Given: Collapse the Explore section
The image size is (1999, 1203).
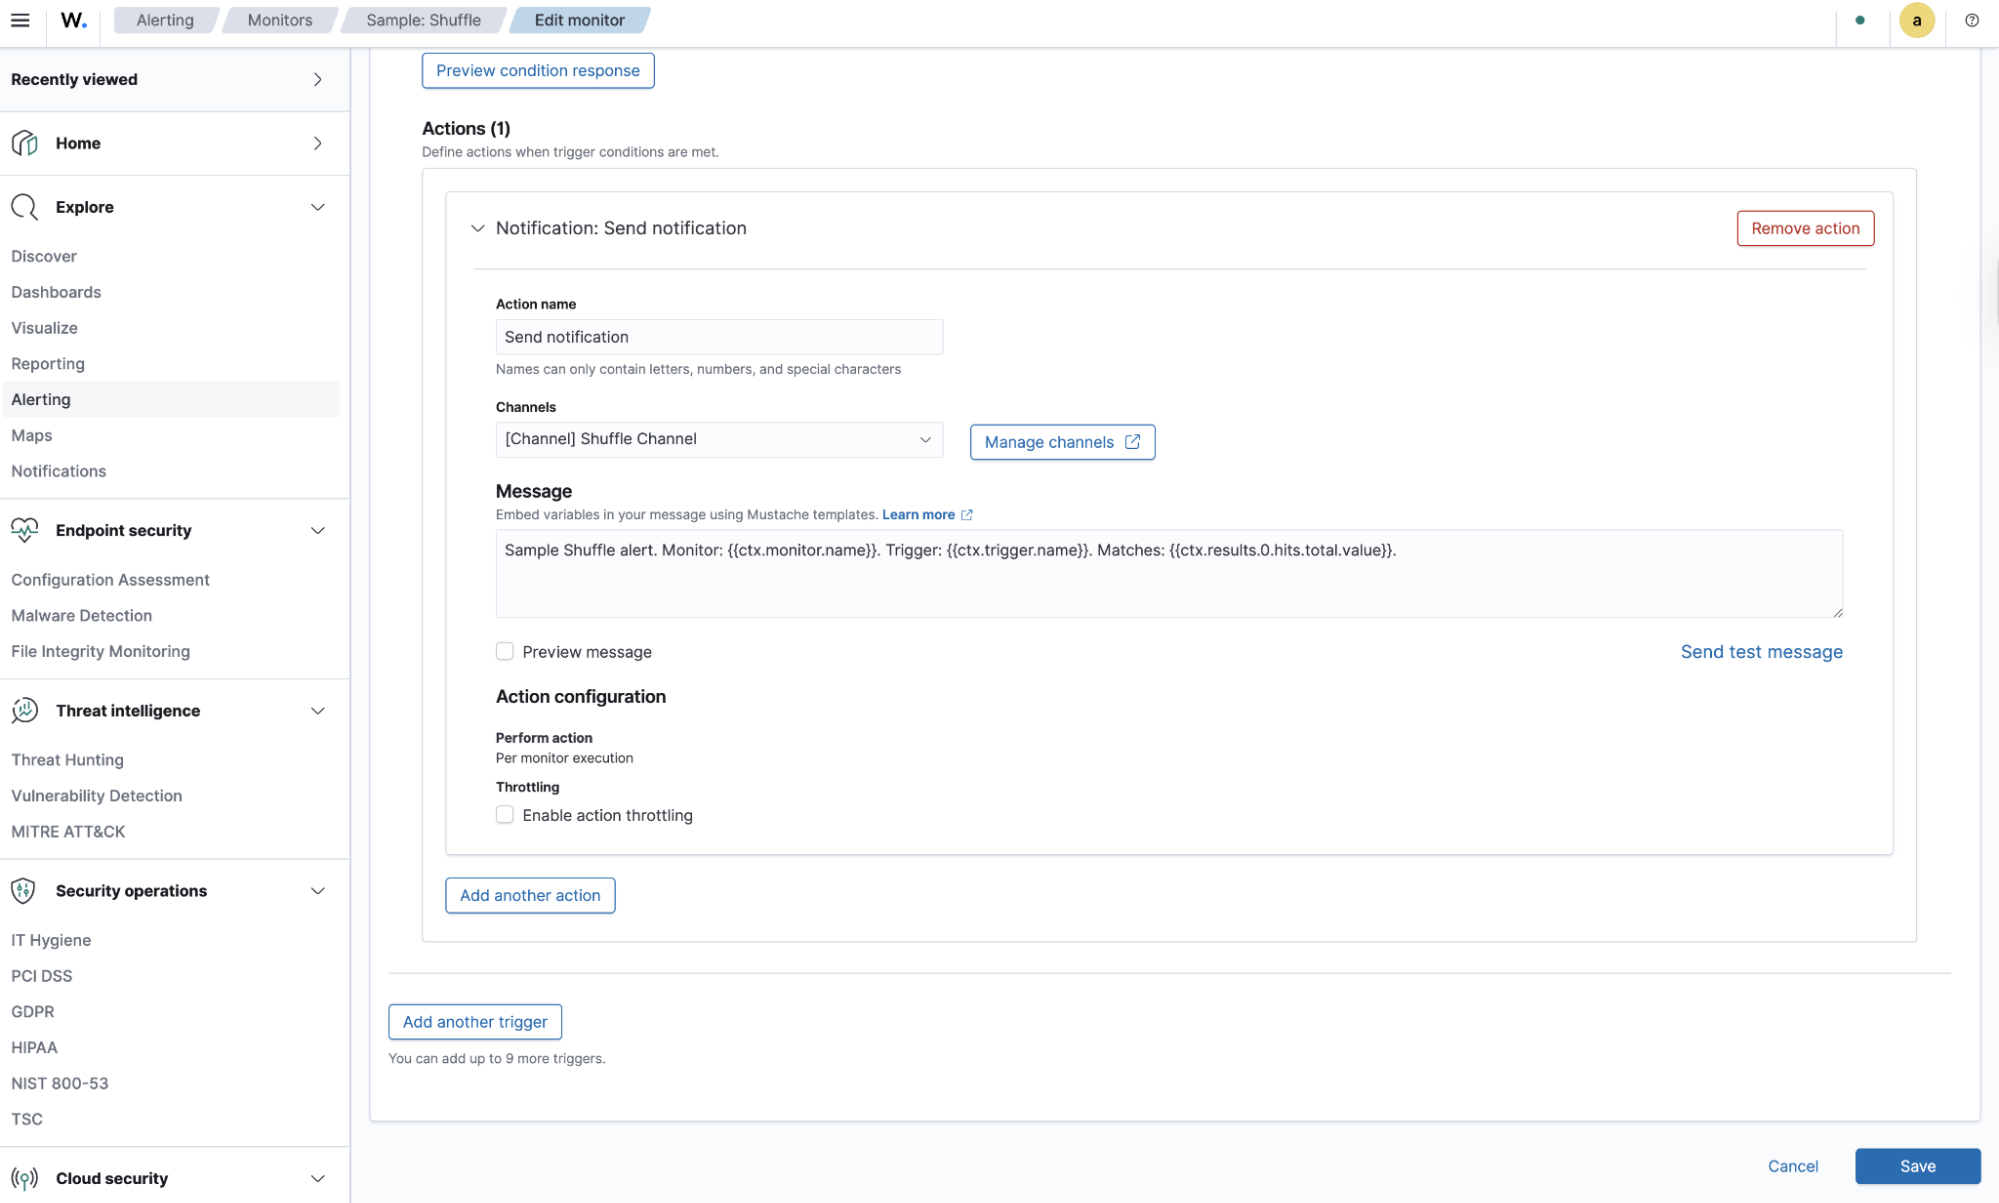Looking at the screenshot, I should click(318, 207).
